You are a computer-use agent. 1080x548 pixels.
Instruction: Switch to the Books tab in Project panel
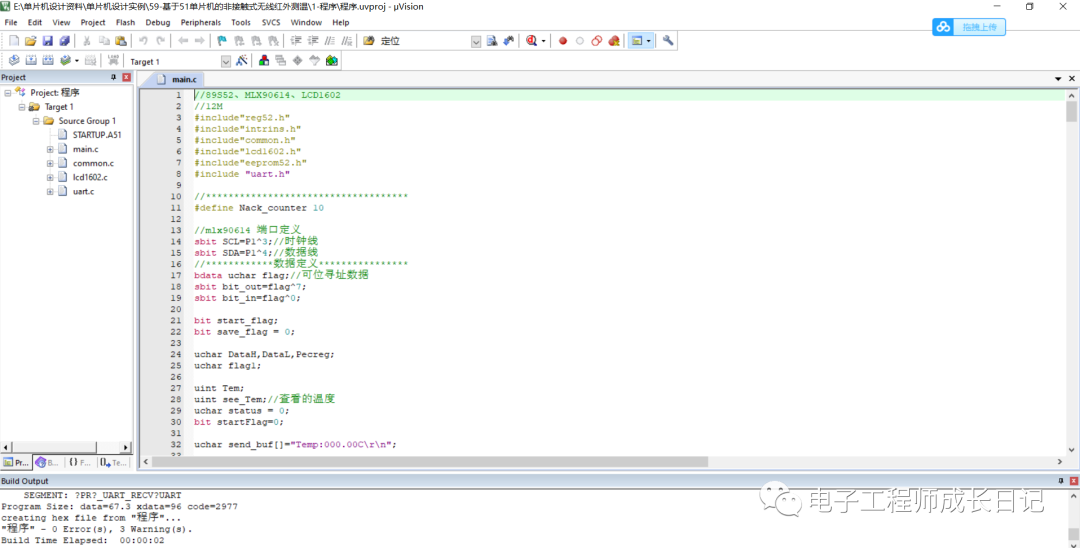pyautogui.click(x=47, y=462)
